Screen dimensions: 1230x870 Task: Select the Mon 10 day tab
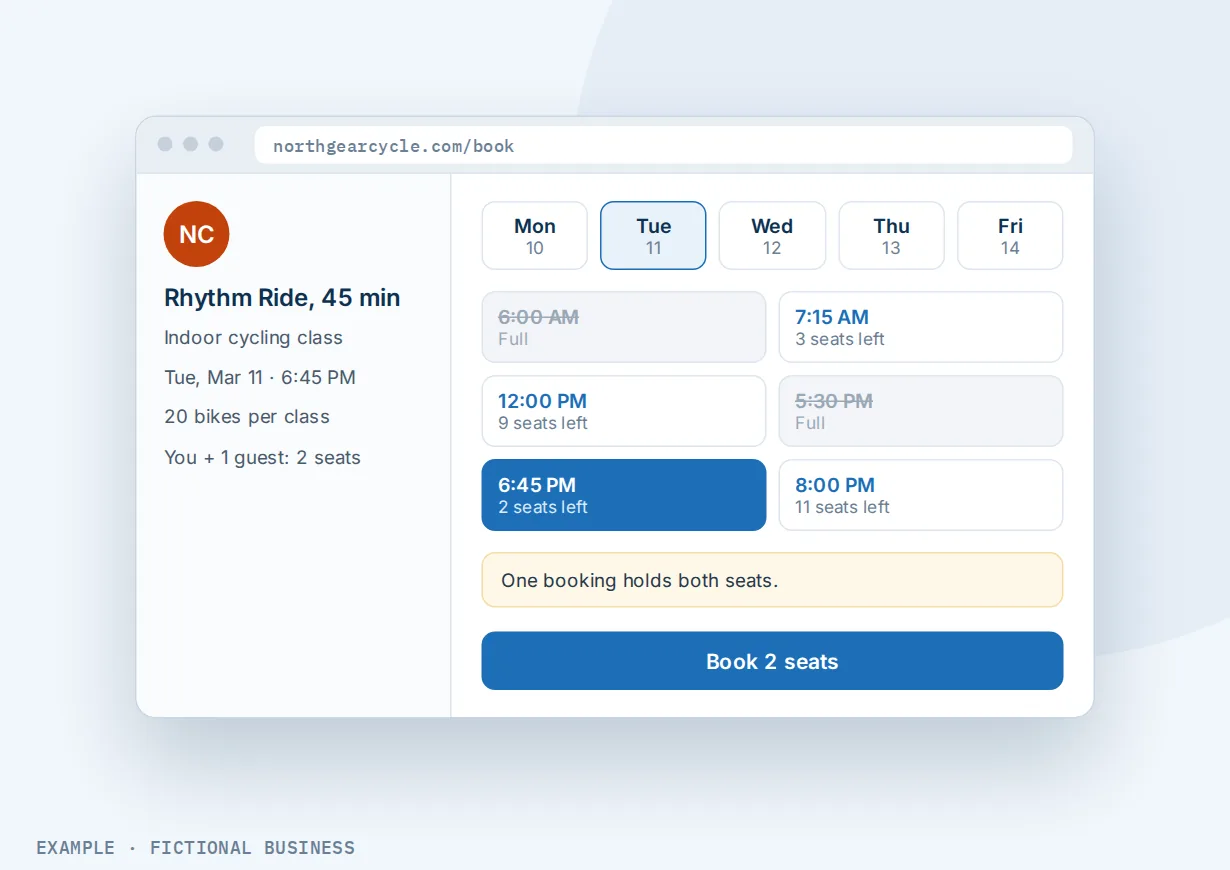pos(535,236)
